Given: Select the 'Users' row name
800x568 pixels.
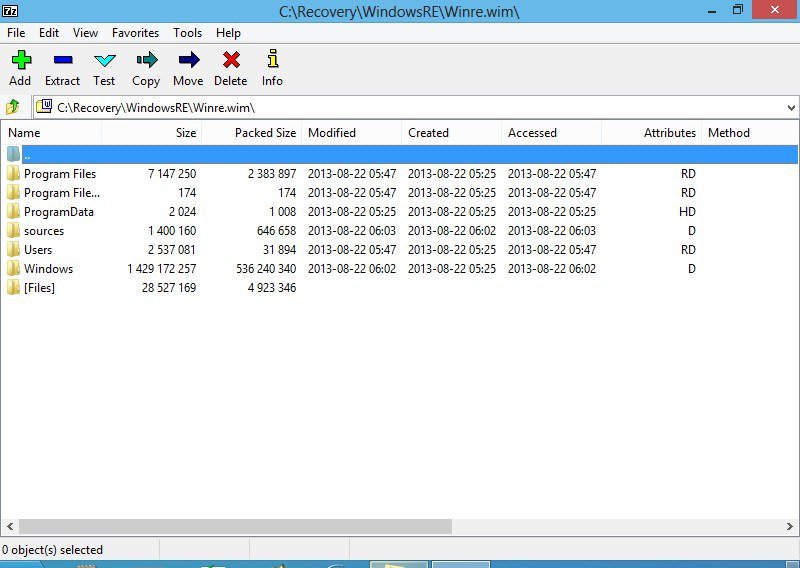Looking at the screenshot, I should click(38, 250).
